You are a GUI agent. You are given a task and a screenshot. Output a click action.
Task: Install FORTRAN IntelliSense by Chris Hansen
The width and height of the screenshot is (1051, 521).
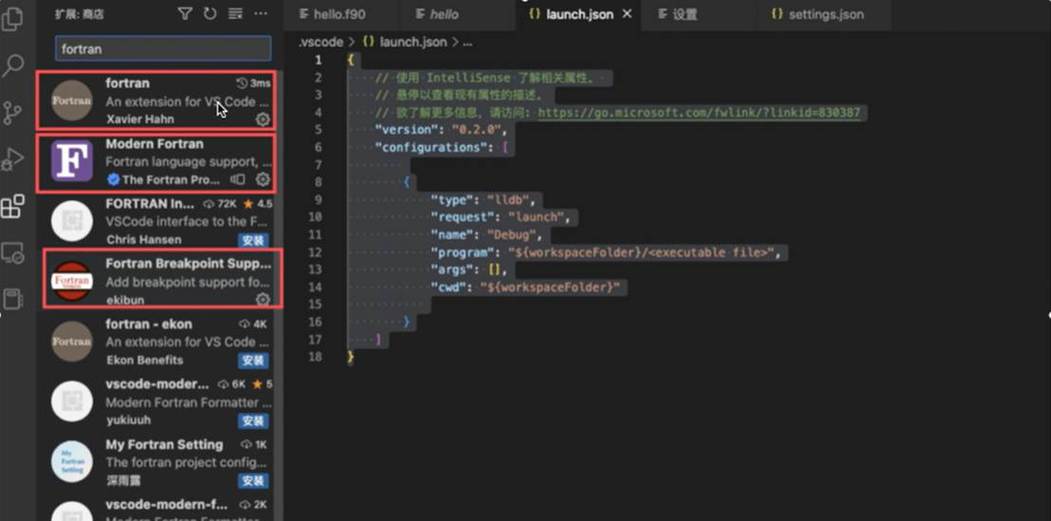tap(253, 240)
